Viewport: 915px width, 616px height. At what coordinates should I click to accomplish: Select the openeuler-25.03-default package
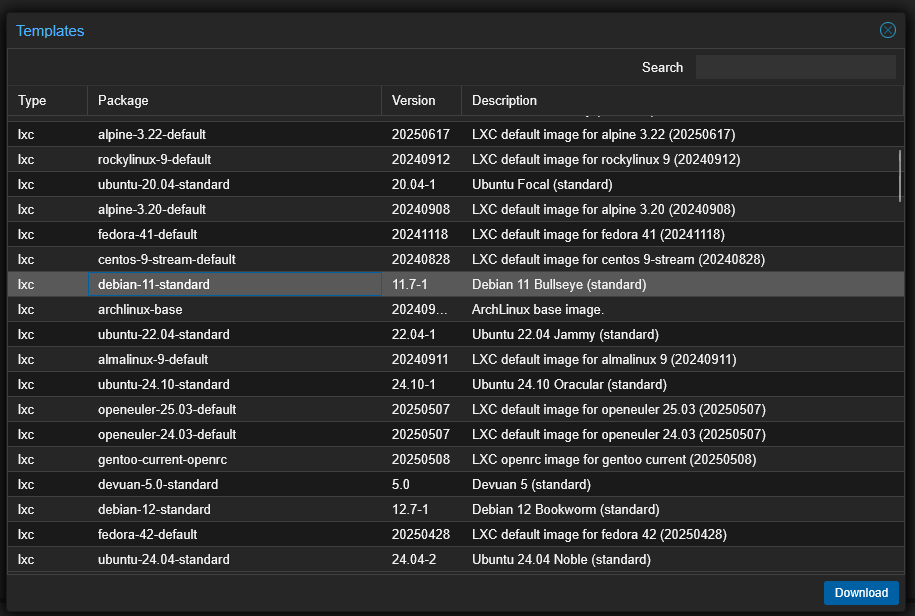167,410
